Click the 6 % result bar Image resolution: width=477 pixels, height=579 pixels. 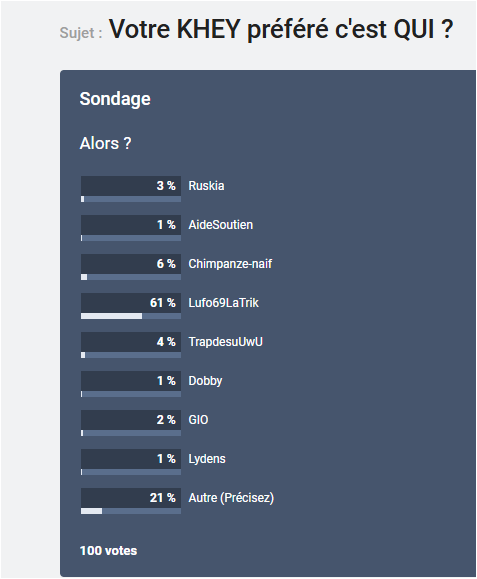(x=131, y=277)
